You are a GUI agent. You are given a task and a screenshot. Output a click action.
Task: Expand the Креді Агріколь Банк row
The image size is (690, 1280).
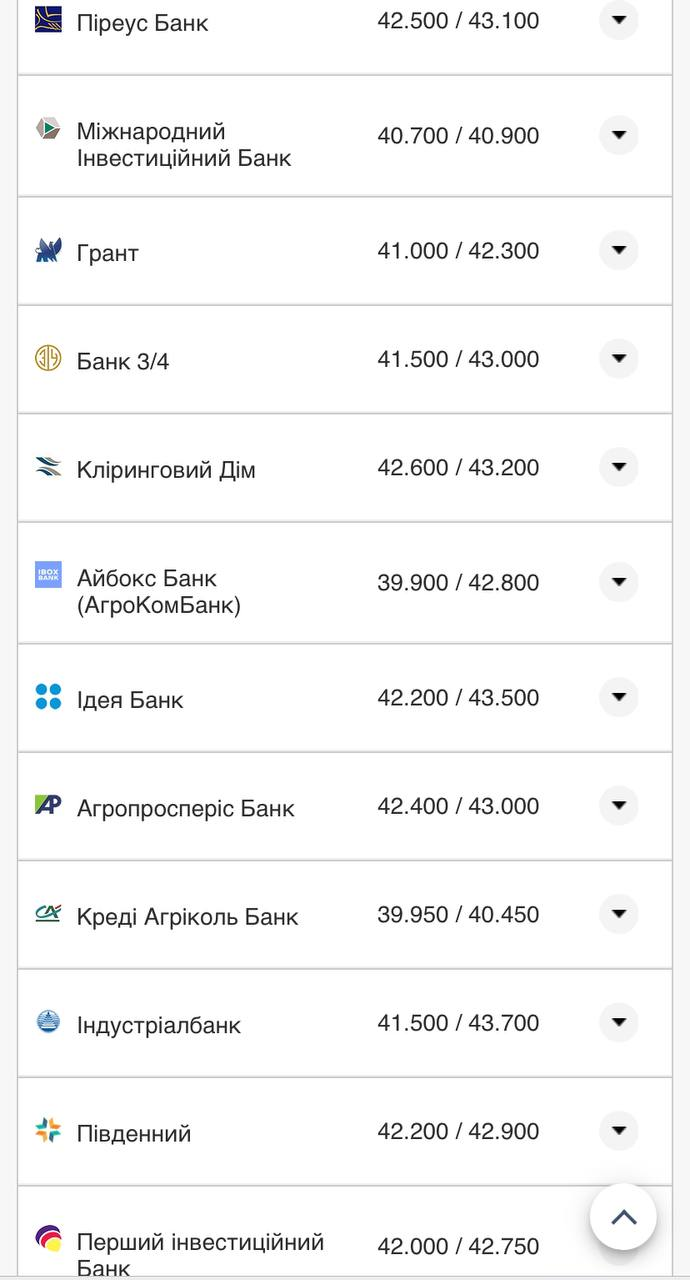coord(619,913)
